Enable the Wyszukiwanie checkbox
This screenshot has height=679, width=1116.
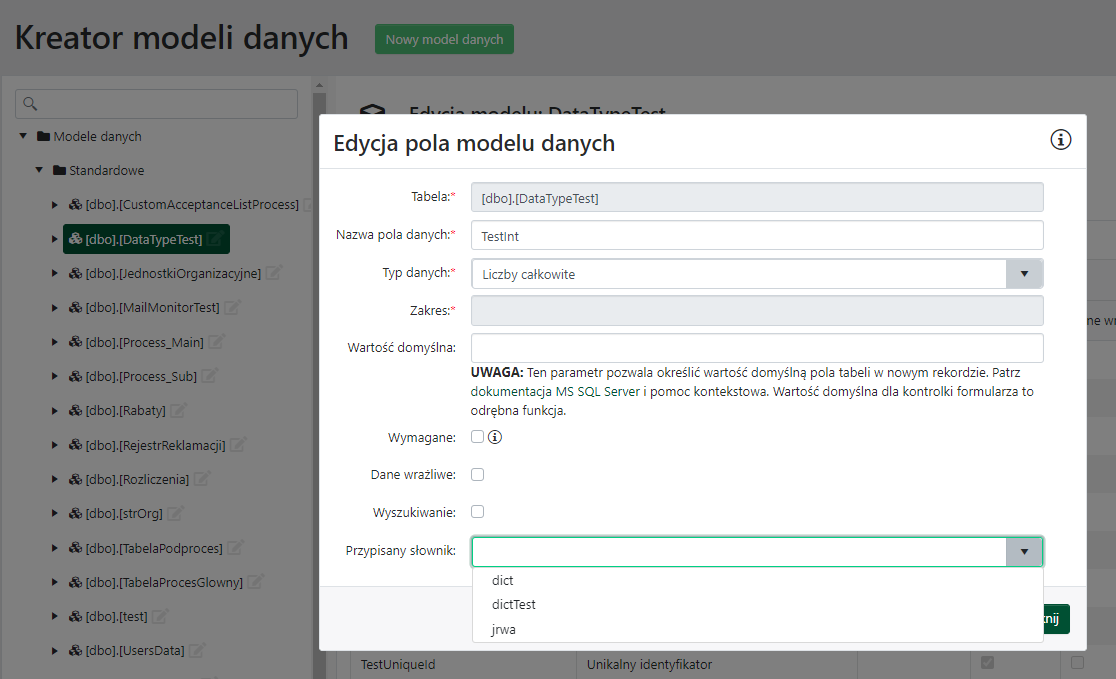coord(478,511)
